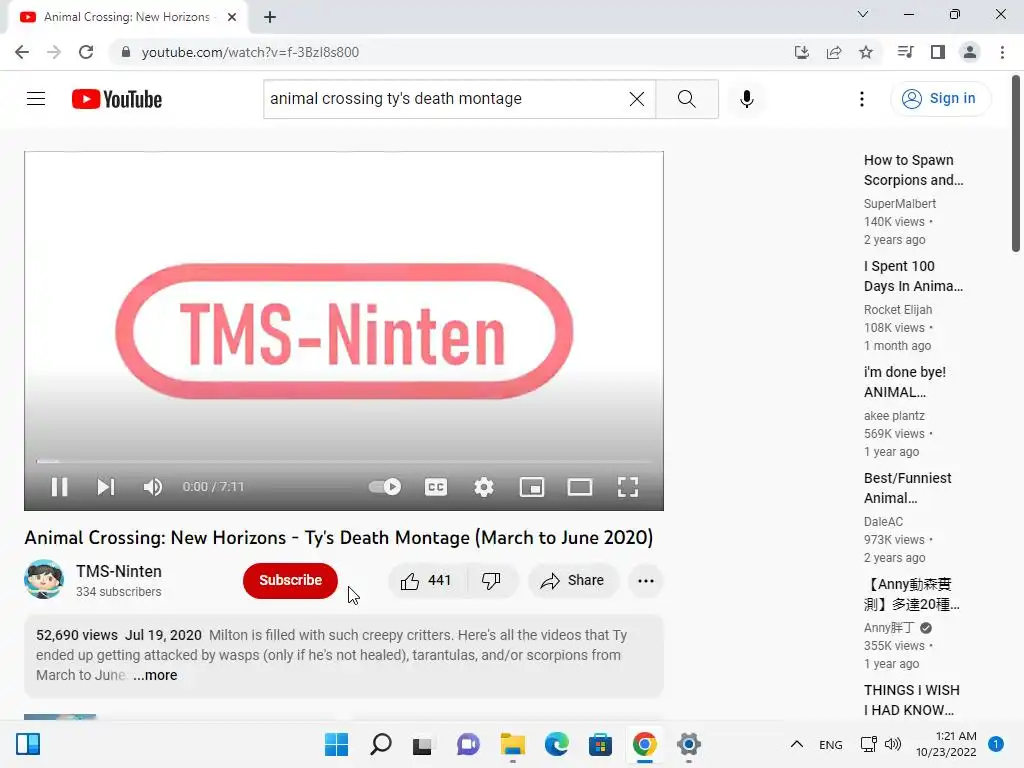Viewport: 1024px width, 768px height.
Task: Open 'Best/Funniest Animal...' video
Action: coord(907,488)
